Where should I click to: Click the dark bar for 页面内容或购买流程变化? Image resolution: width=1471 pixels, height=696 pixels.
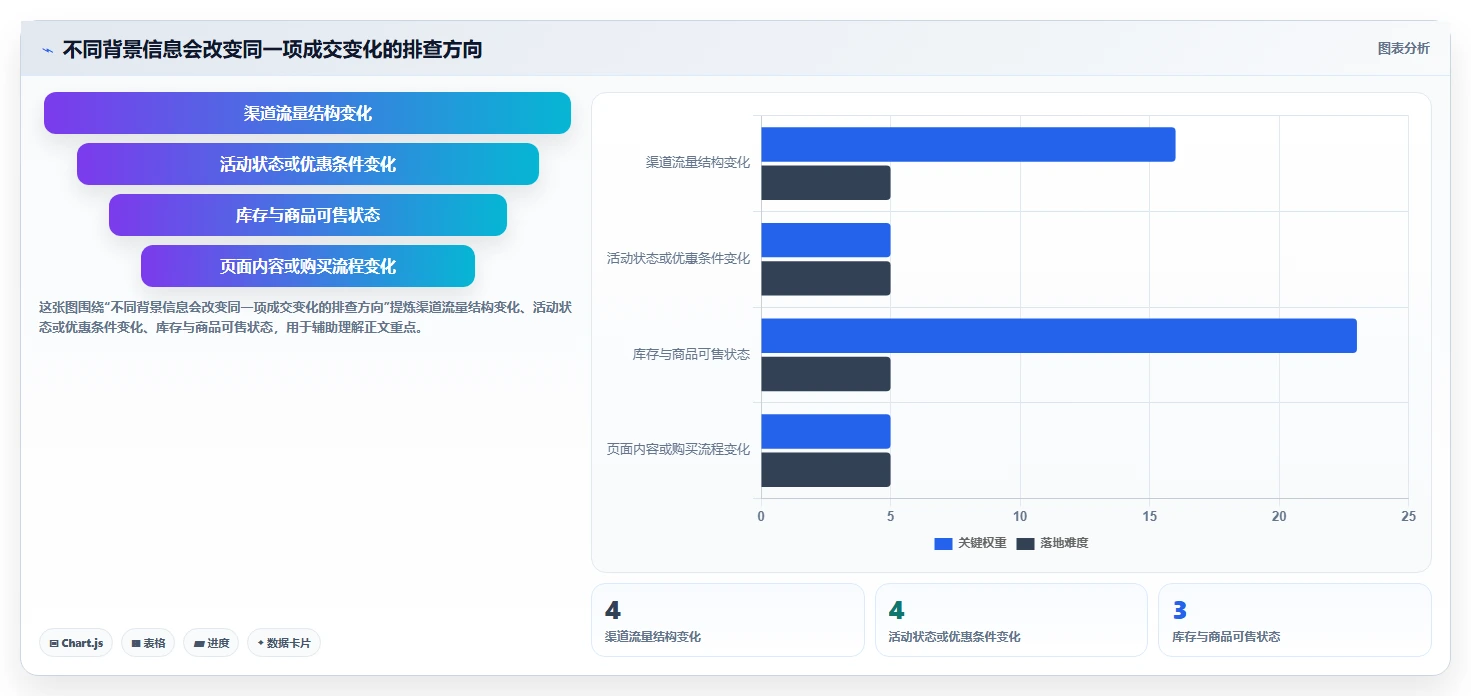coord(826,470)
